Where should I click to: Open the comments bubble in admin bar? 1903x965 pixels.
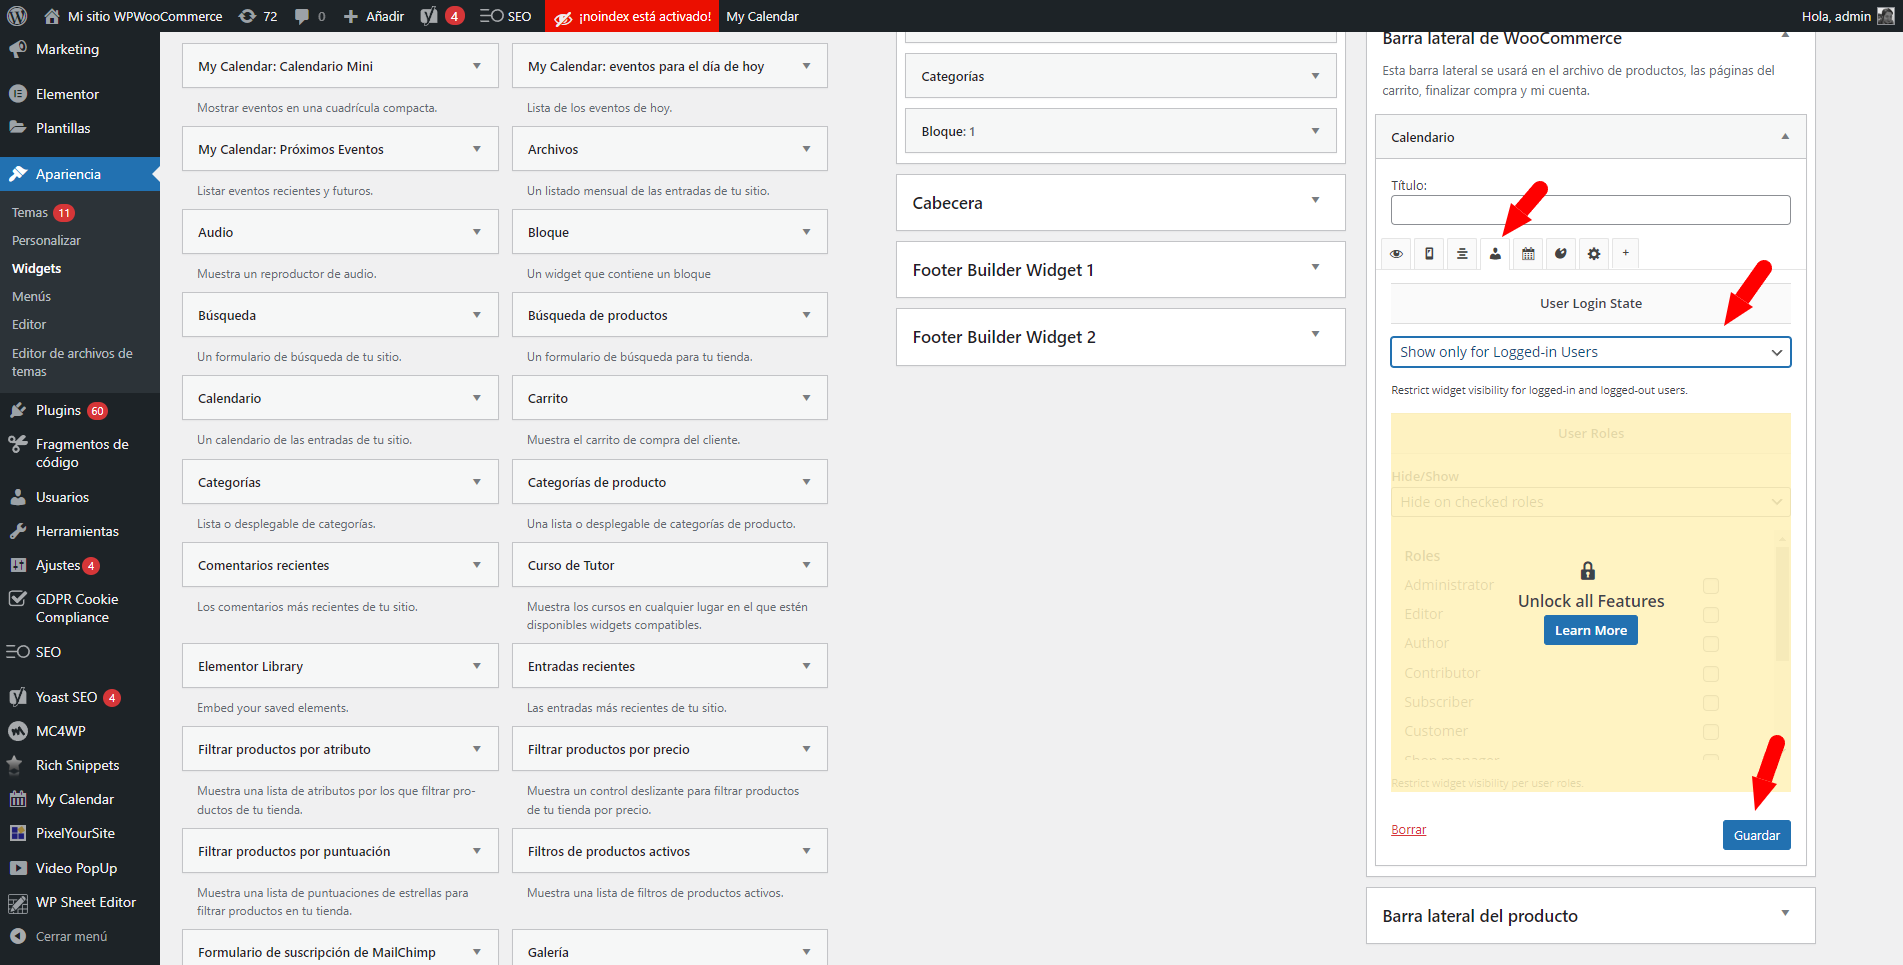click(310, 16)
